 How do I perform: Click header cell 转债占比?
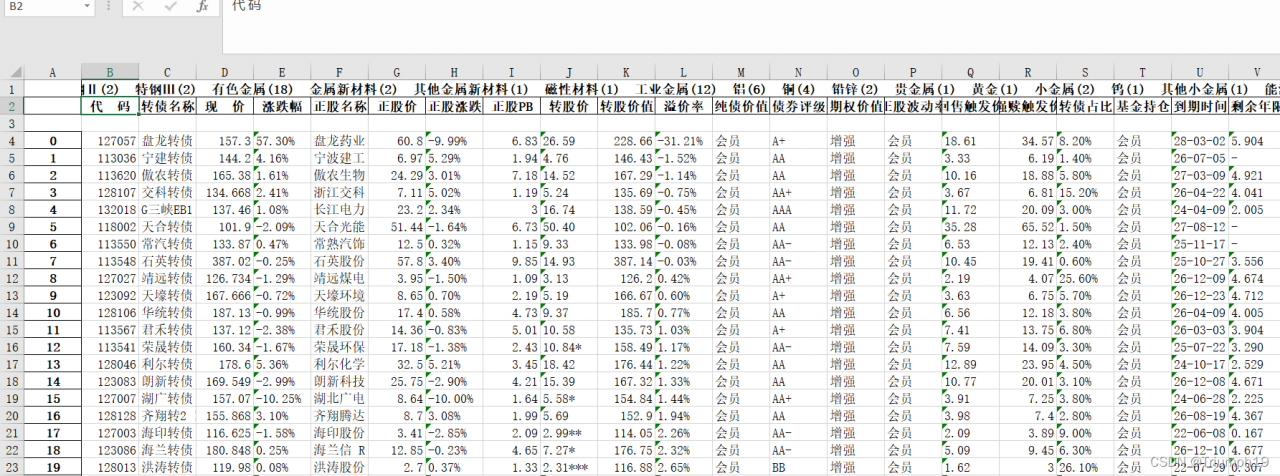pyautogui.click(x=1085, y=106)
